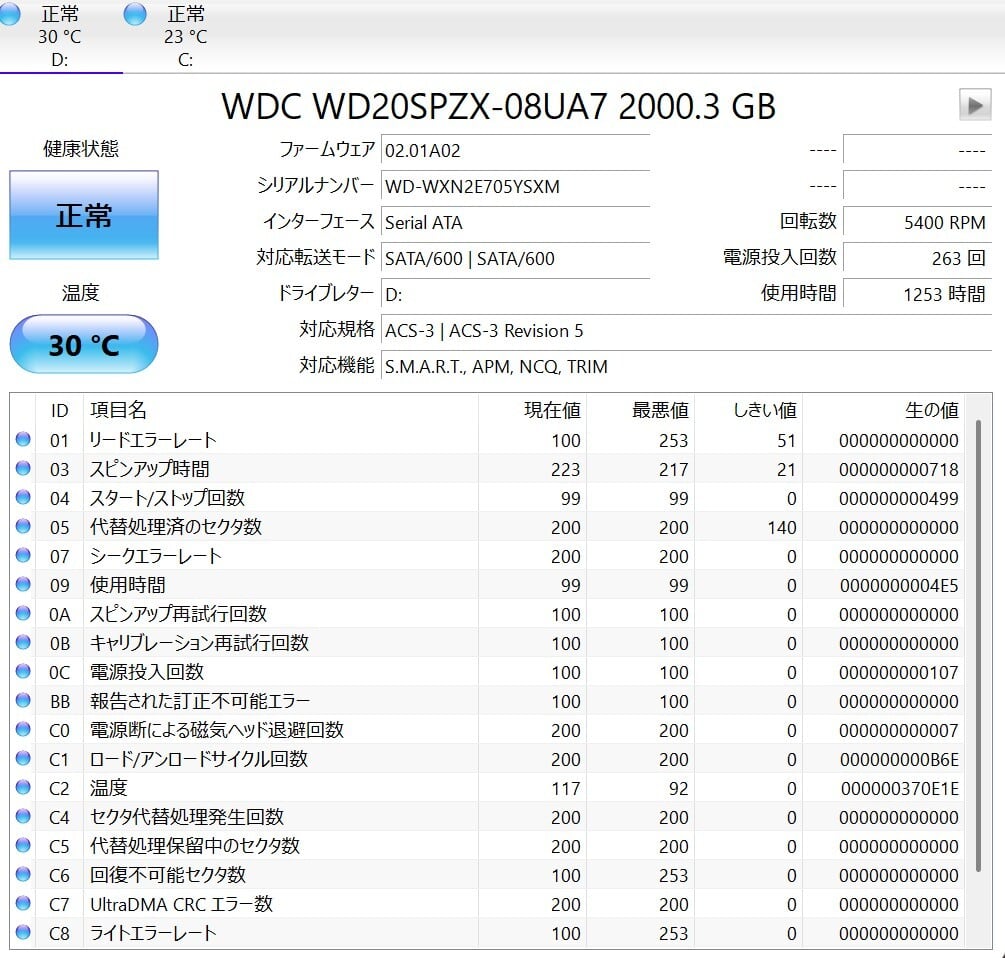
Task: Click the しきい値 column header
Action: click(x=764, y=410)
